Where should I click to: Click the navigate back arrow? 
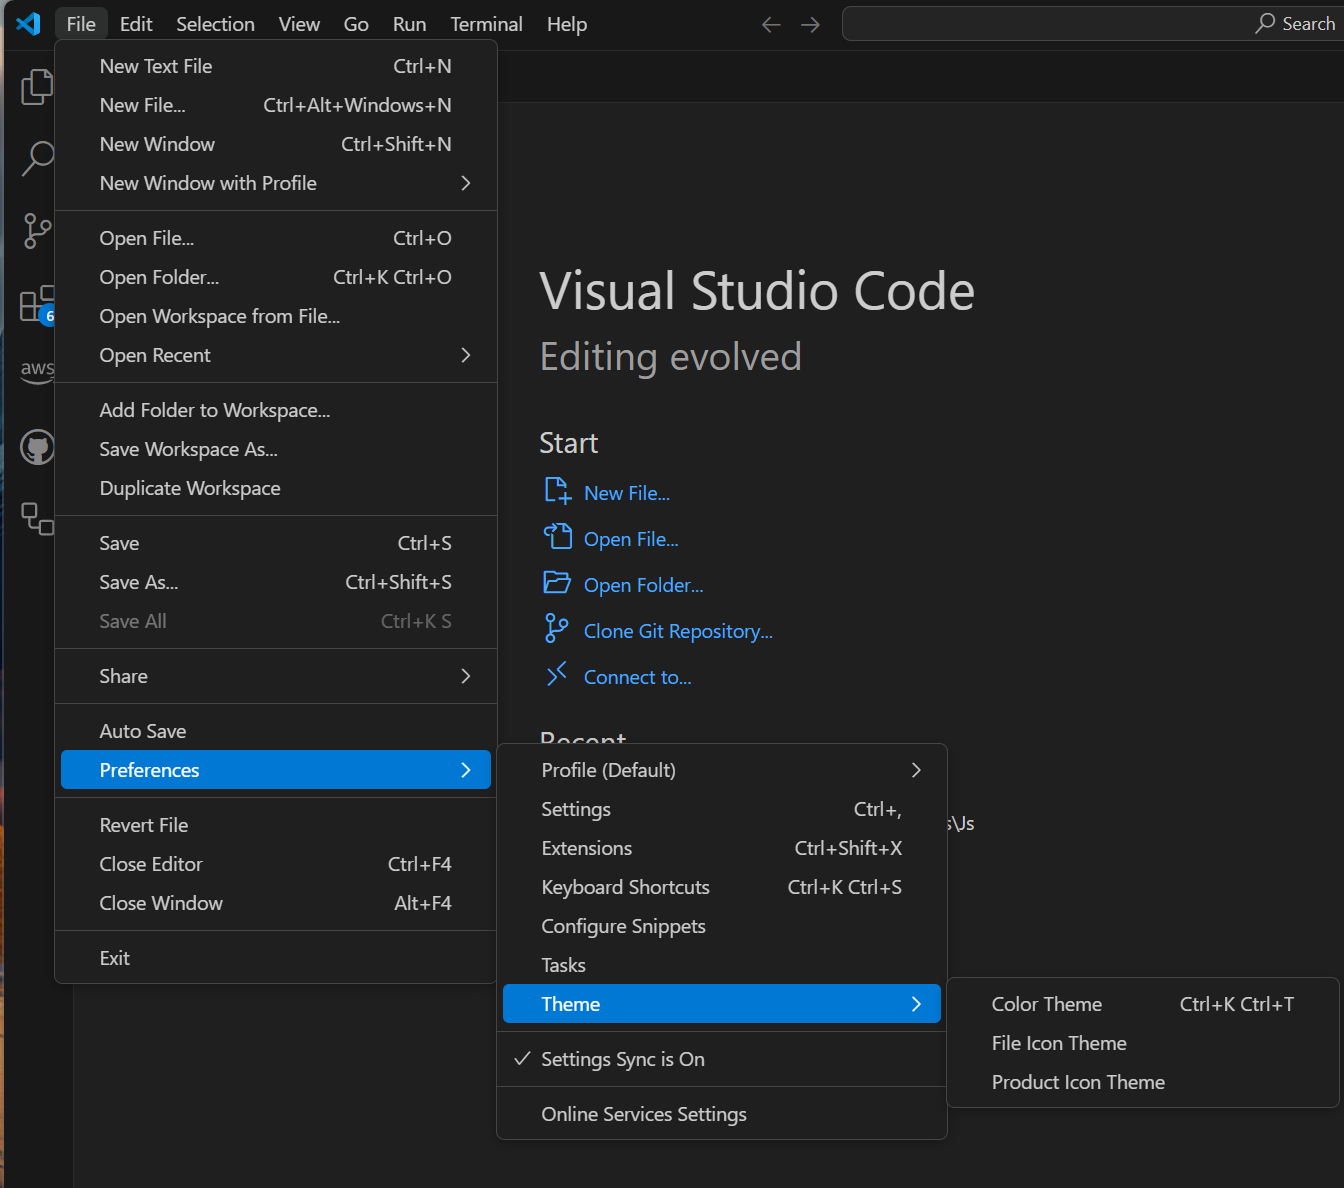point(770,24)
